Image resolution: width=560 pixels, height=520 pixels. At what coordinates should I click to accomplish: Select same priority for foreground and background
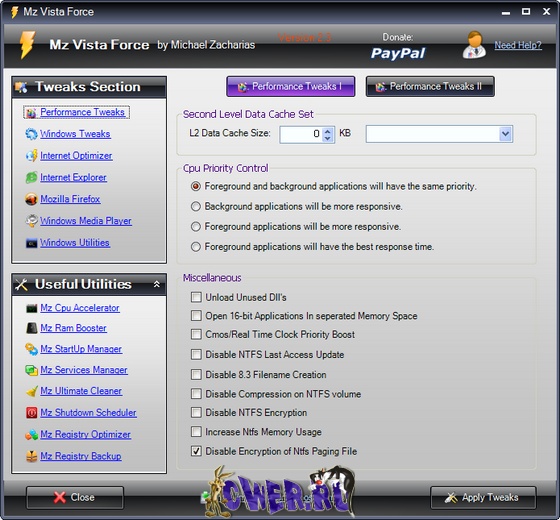(196, 186)
